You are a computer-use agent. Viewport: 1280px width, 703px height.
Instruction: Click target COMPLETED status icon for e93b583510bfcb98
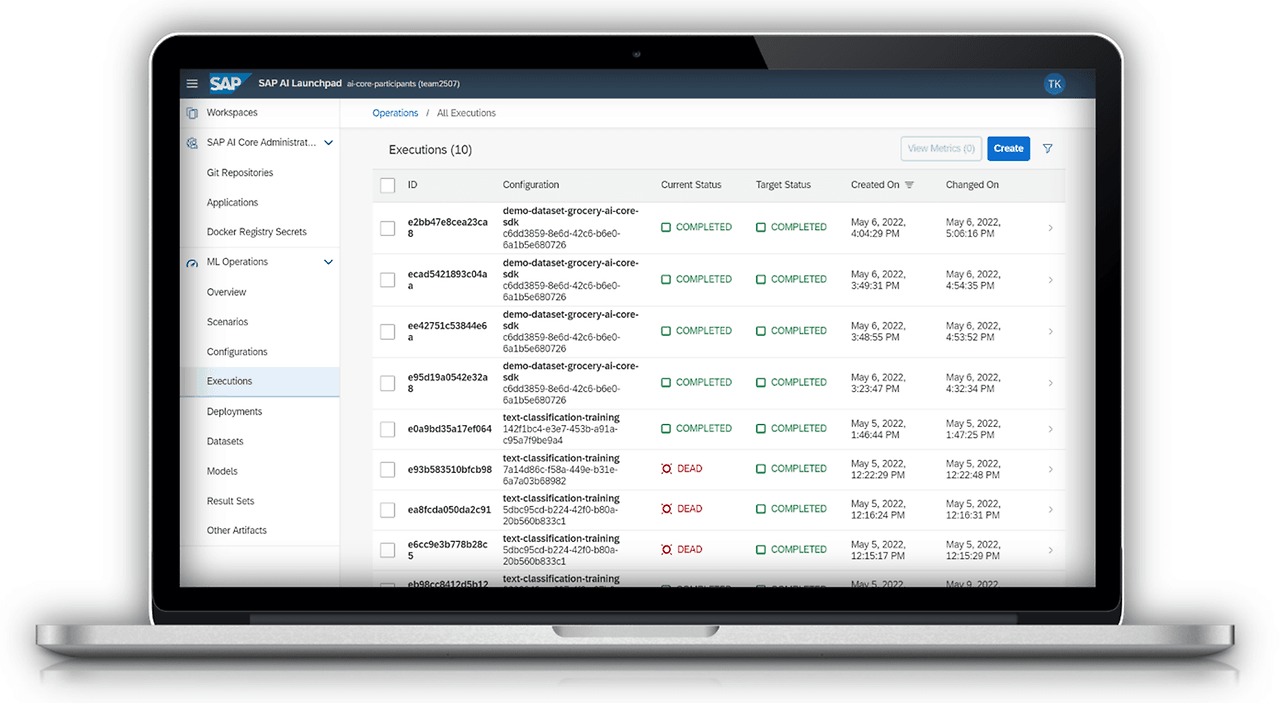click(x=761, y=469)
